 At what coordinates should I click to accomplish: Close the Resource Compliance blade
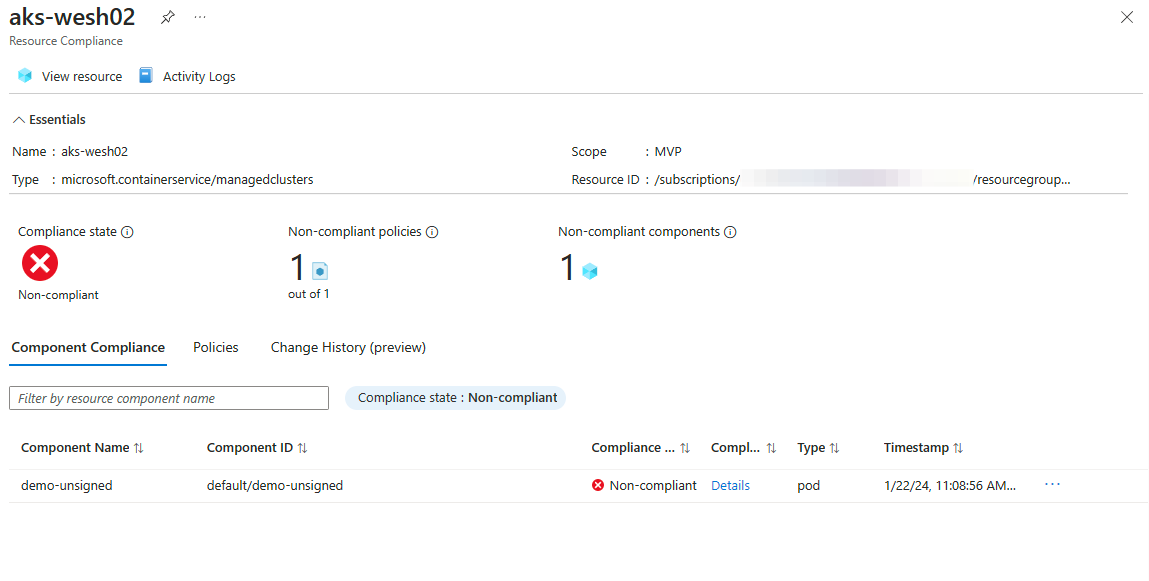[1127, 17]
